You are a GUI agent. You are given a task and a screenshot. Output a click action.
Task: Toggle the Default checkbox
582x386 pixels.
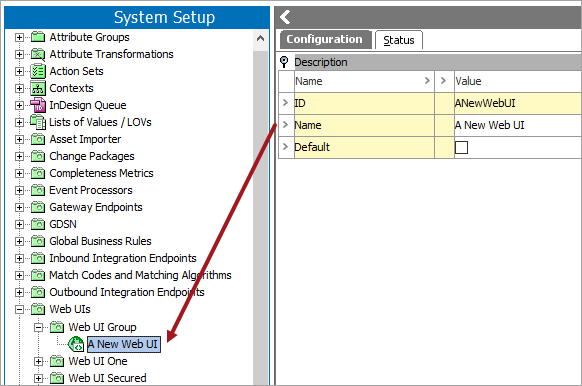[x=461, y=147]
